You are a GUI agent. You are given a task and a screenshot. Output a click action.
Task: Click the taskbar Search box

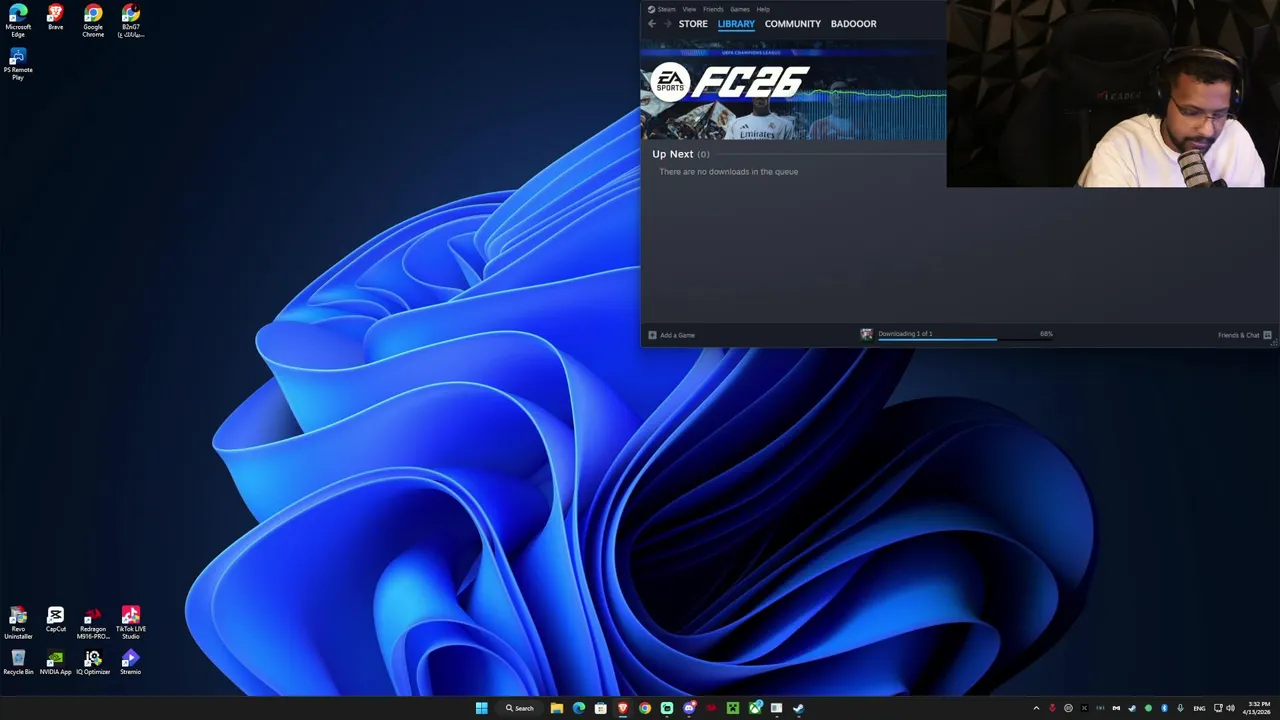tap(519, 708)
